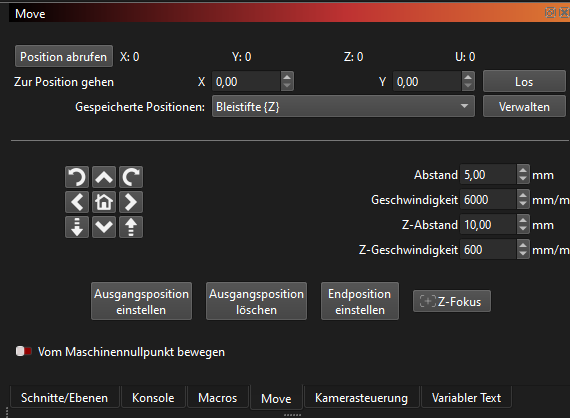Screen dimensions: 570x418
Task: Click the home icon to home laser
Action: click(104, 202)
